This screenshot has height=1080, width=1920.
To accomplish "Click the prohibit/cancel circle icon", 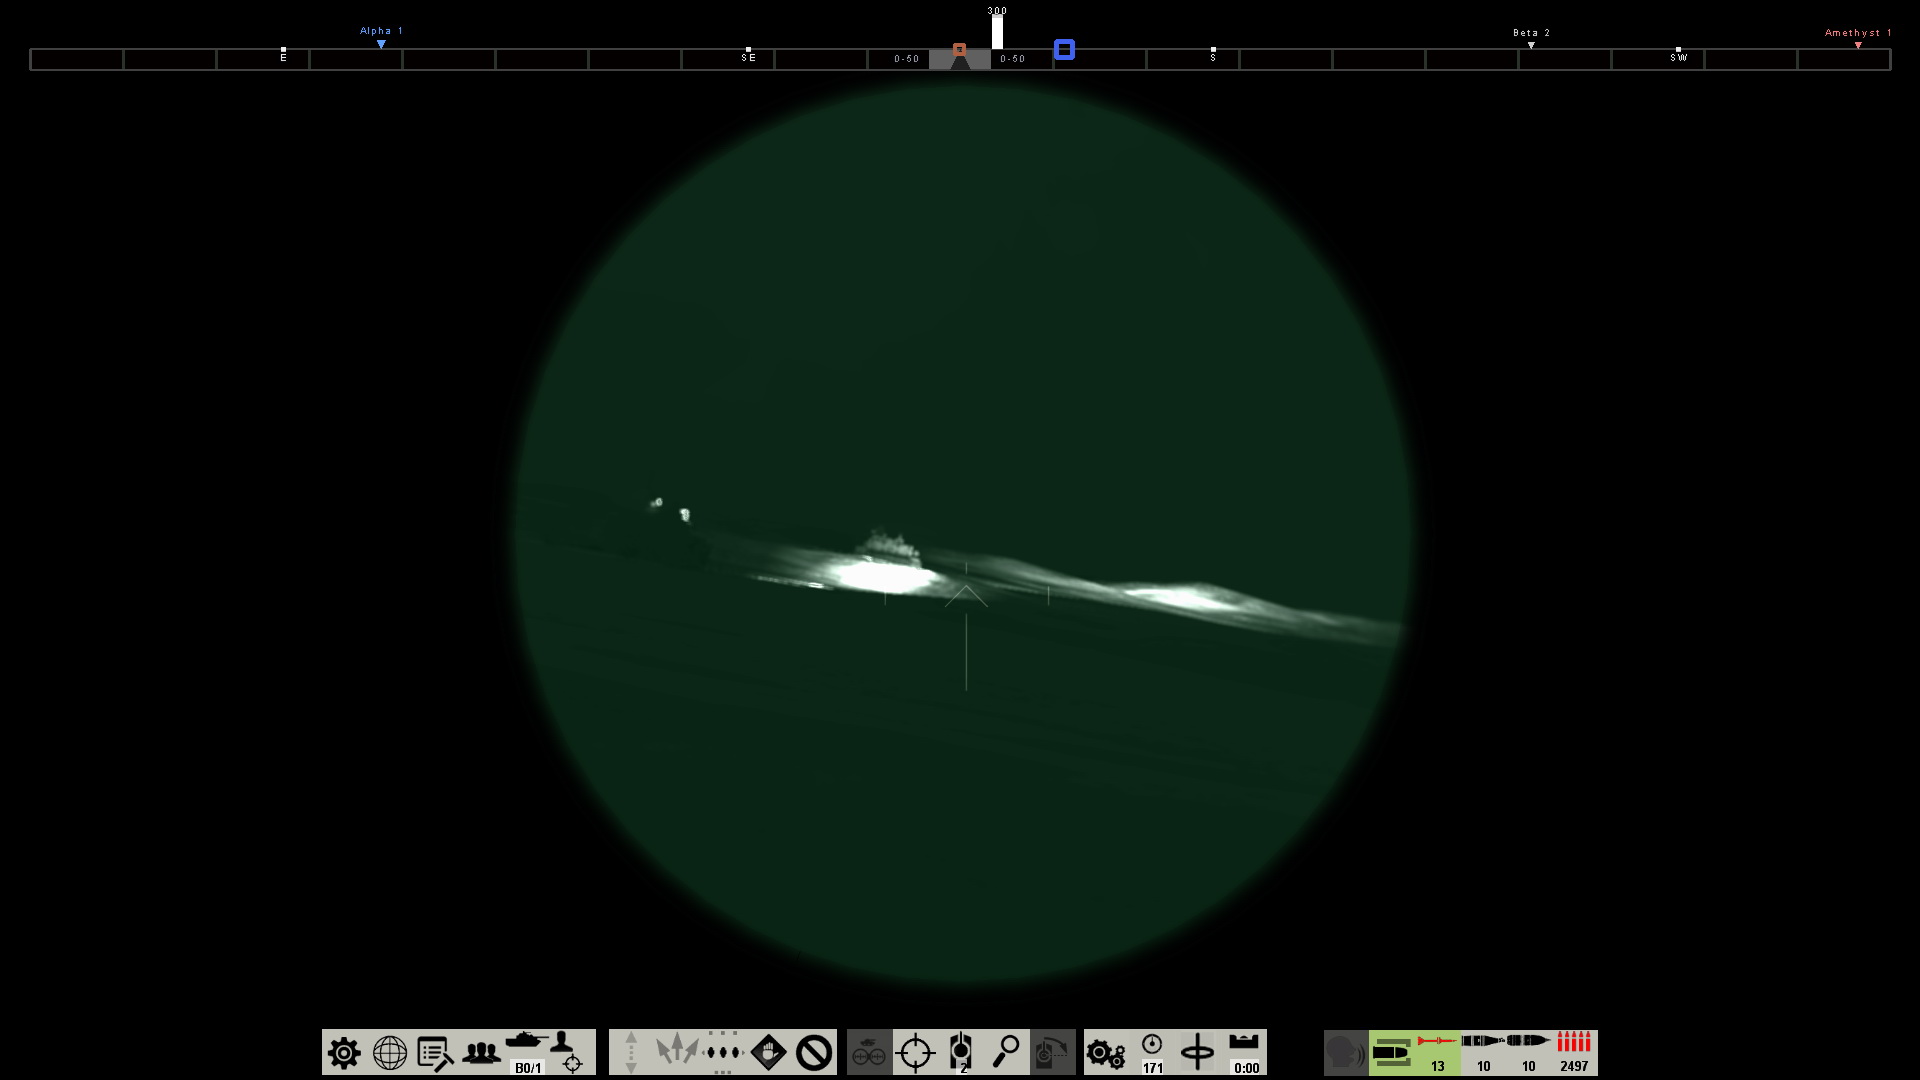I will point(814,1053).
